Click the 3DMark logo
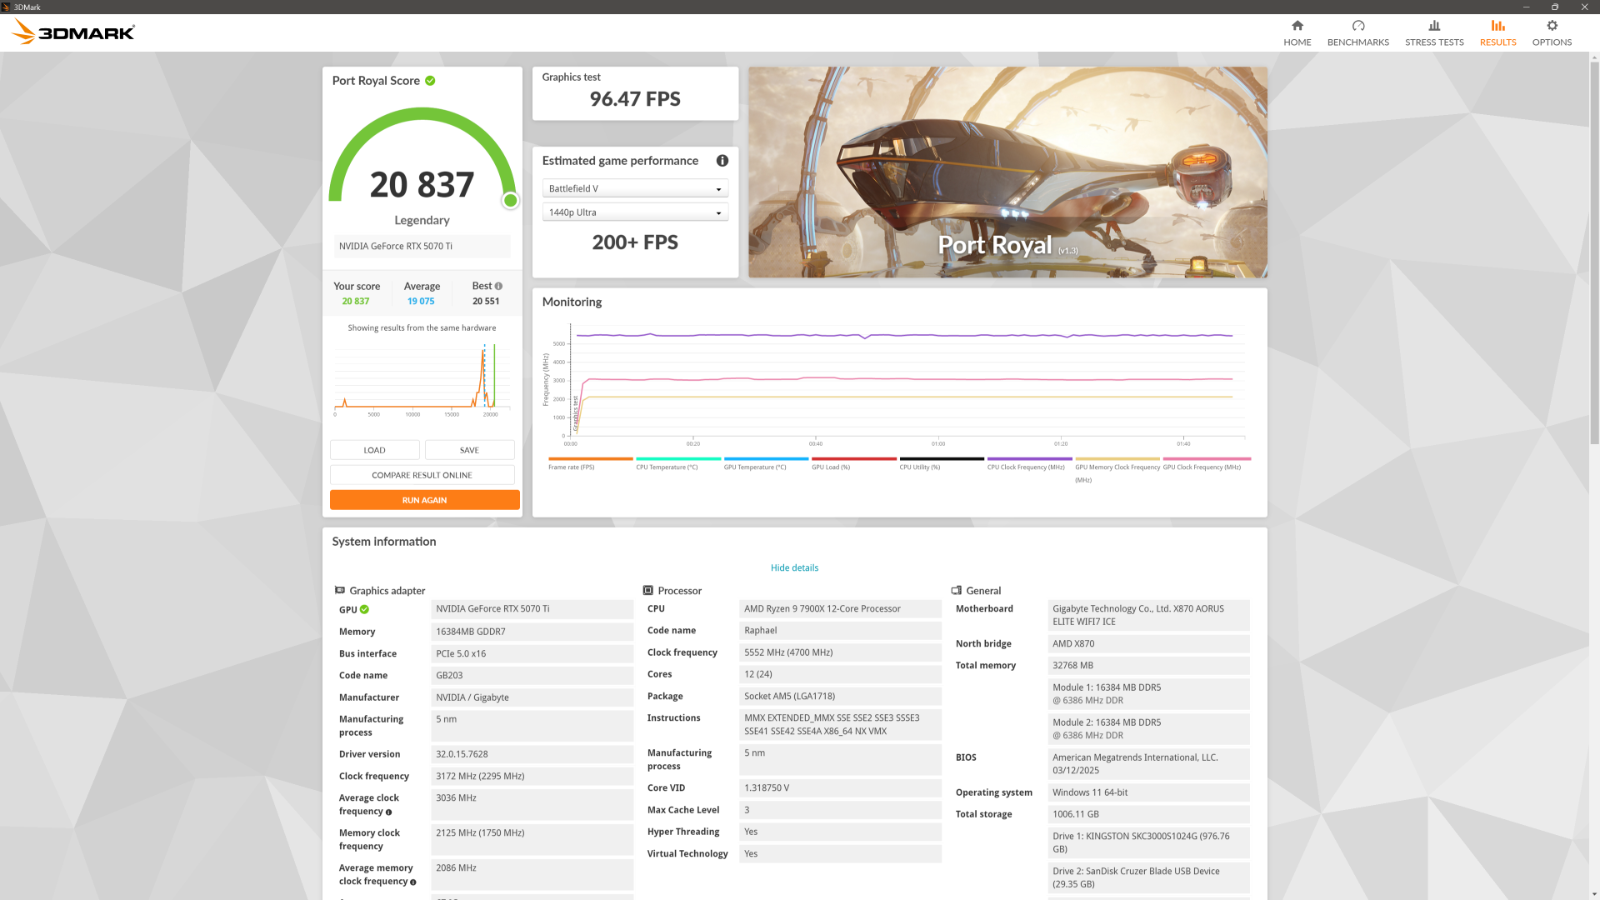1600x900 pixels. 73,32
